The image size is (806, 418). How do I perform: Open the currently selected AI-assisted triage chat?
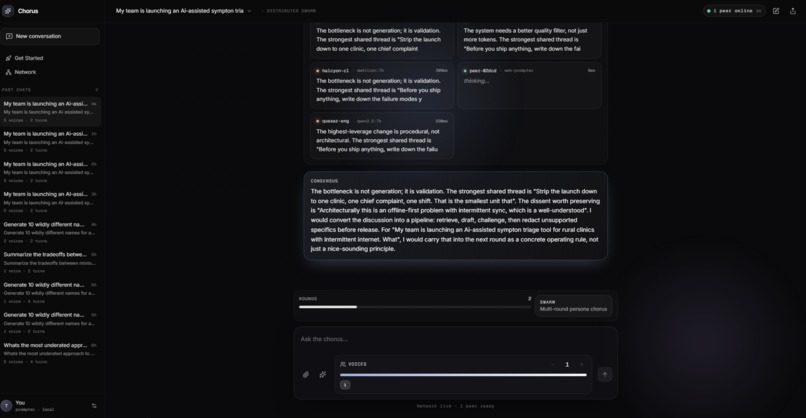click(50, 112)
